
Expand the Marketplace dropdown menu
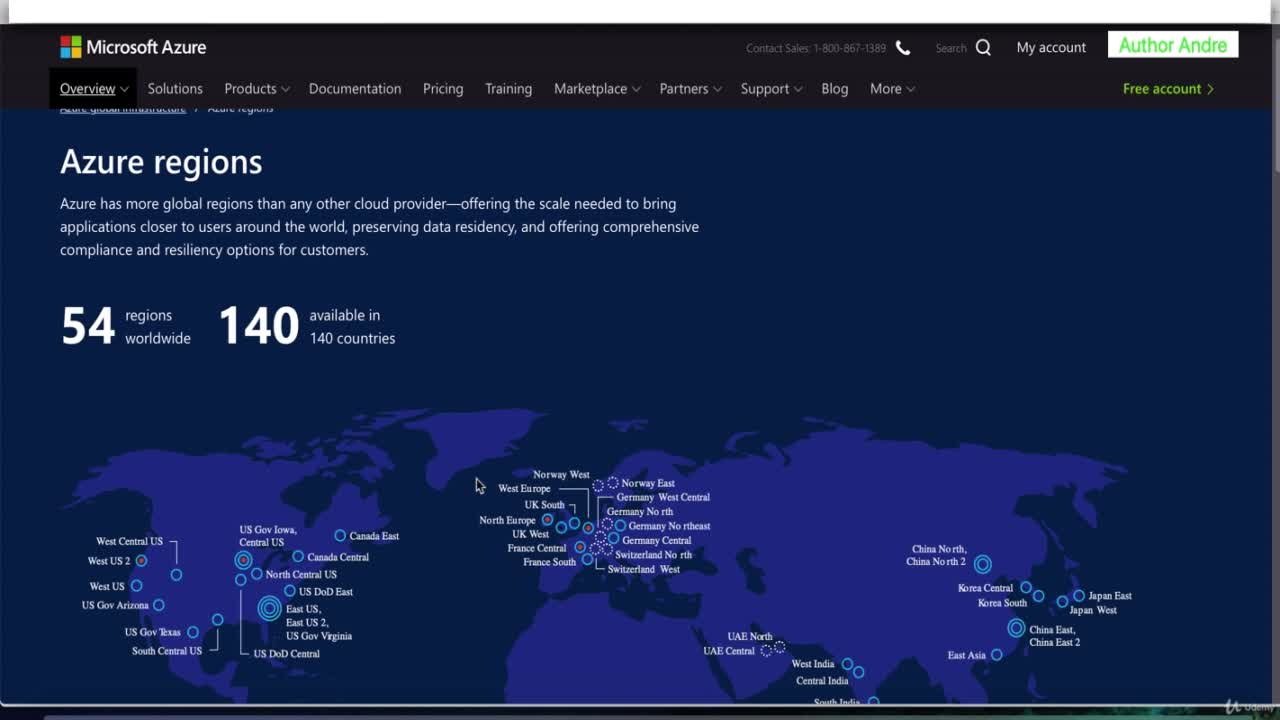pyautogui.click(x=597, y=89)
